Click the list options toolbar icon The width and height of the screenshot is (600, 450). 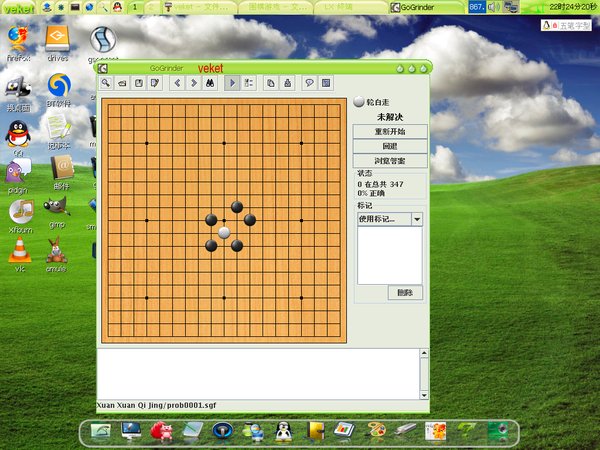click(x=249, y=83)
